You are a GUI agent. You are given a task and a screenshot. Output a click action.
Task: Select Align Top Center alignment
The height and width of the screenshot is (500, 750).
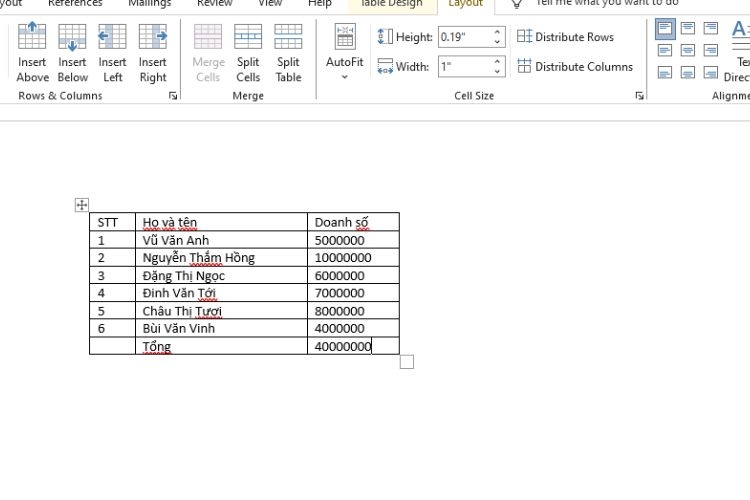pyautogui.click(x=688, y=28)
